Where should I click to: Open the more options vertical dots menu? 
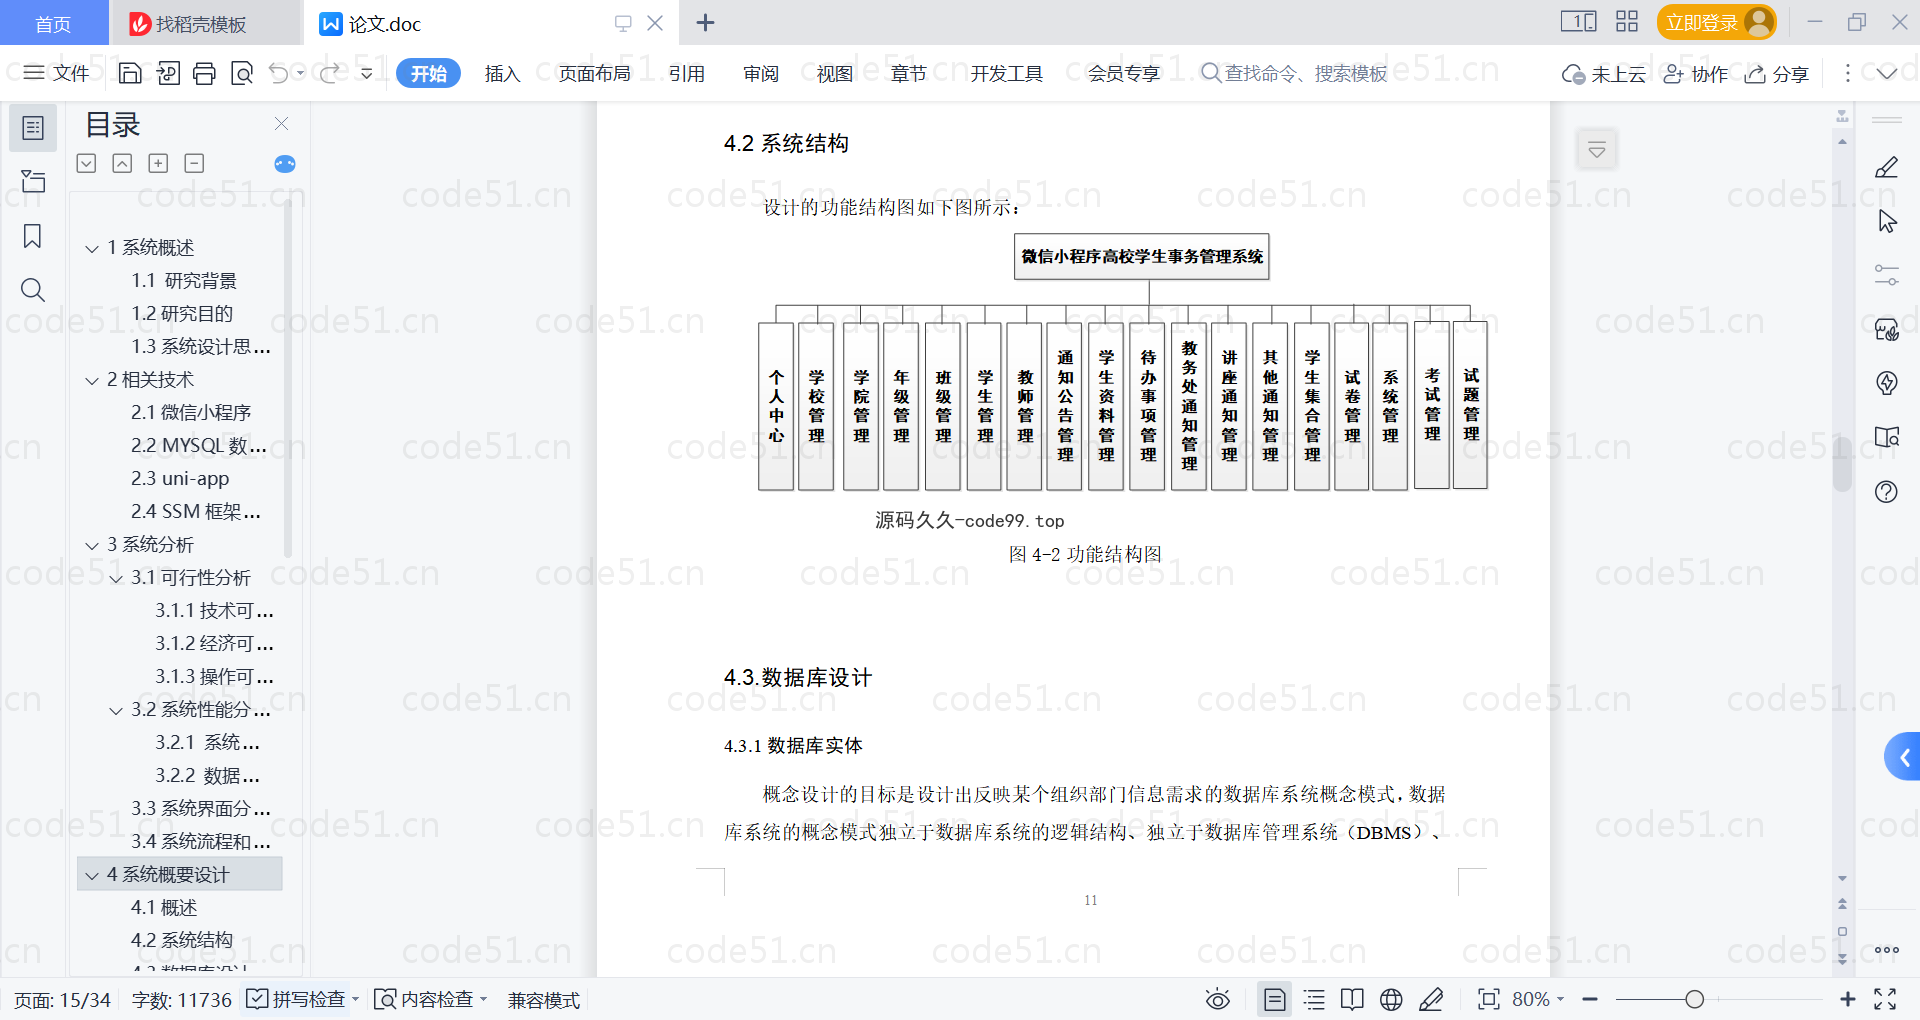(1847, 73)
